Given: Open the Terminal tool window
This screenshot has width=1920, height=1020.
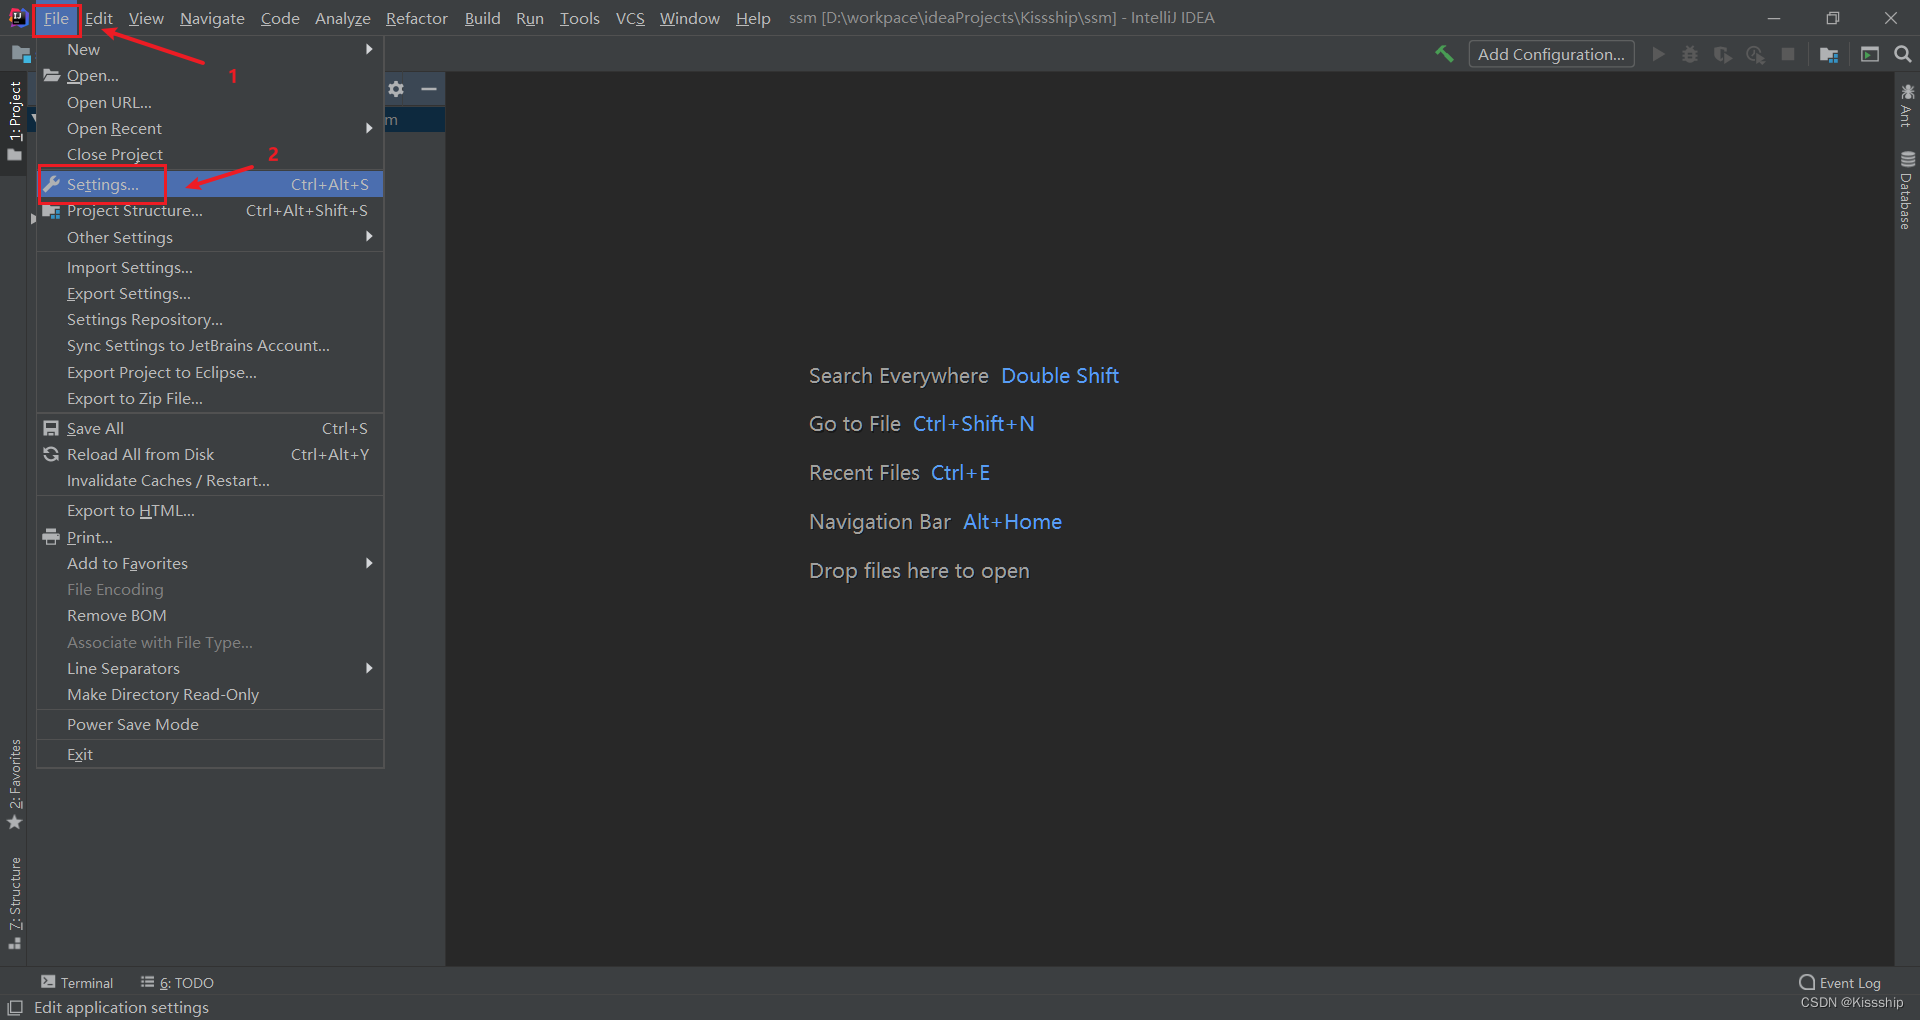Looking at the screenshot, I should coord(77,983).
